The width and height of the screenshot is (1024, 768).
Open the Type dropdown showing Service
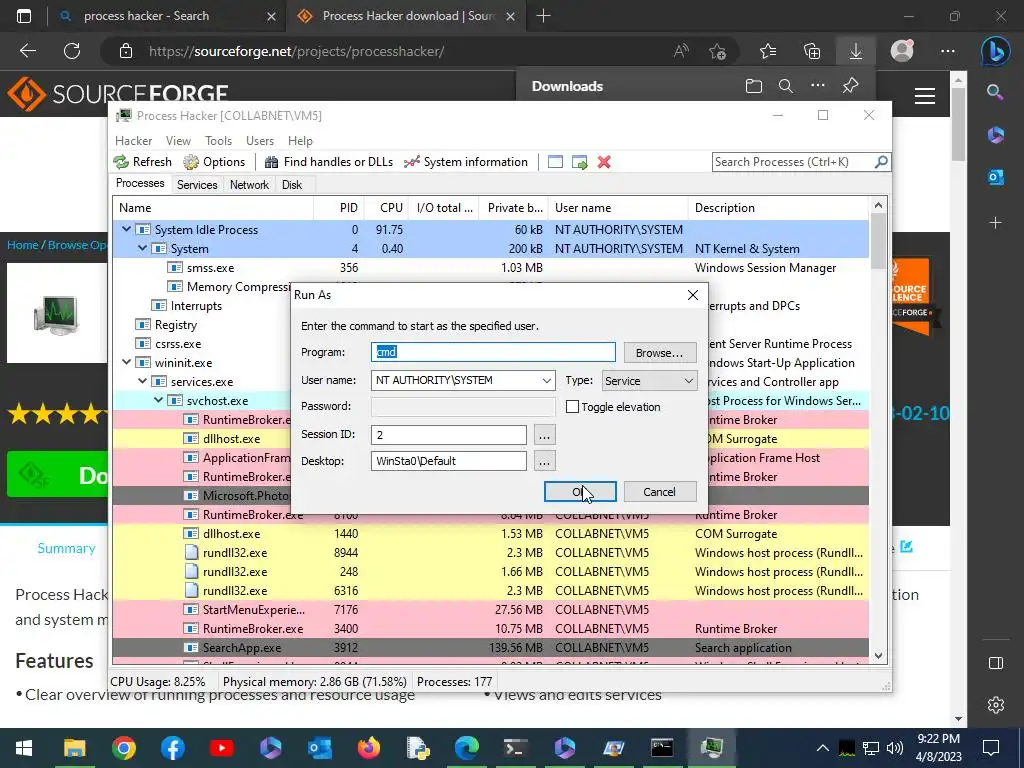[648, 381]
